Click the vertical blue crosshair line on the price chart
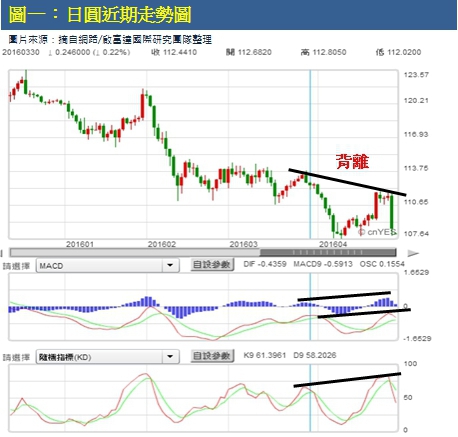Screen dimensions: 458x437 (x=310, y=154)
